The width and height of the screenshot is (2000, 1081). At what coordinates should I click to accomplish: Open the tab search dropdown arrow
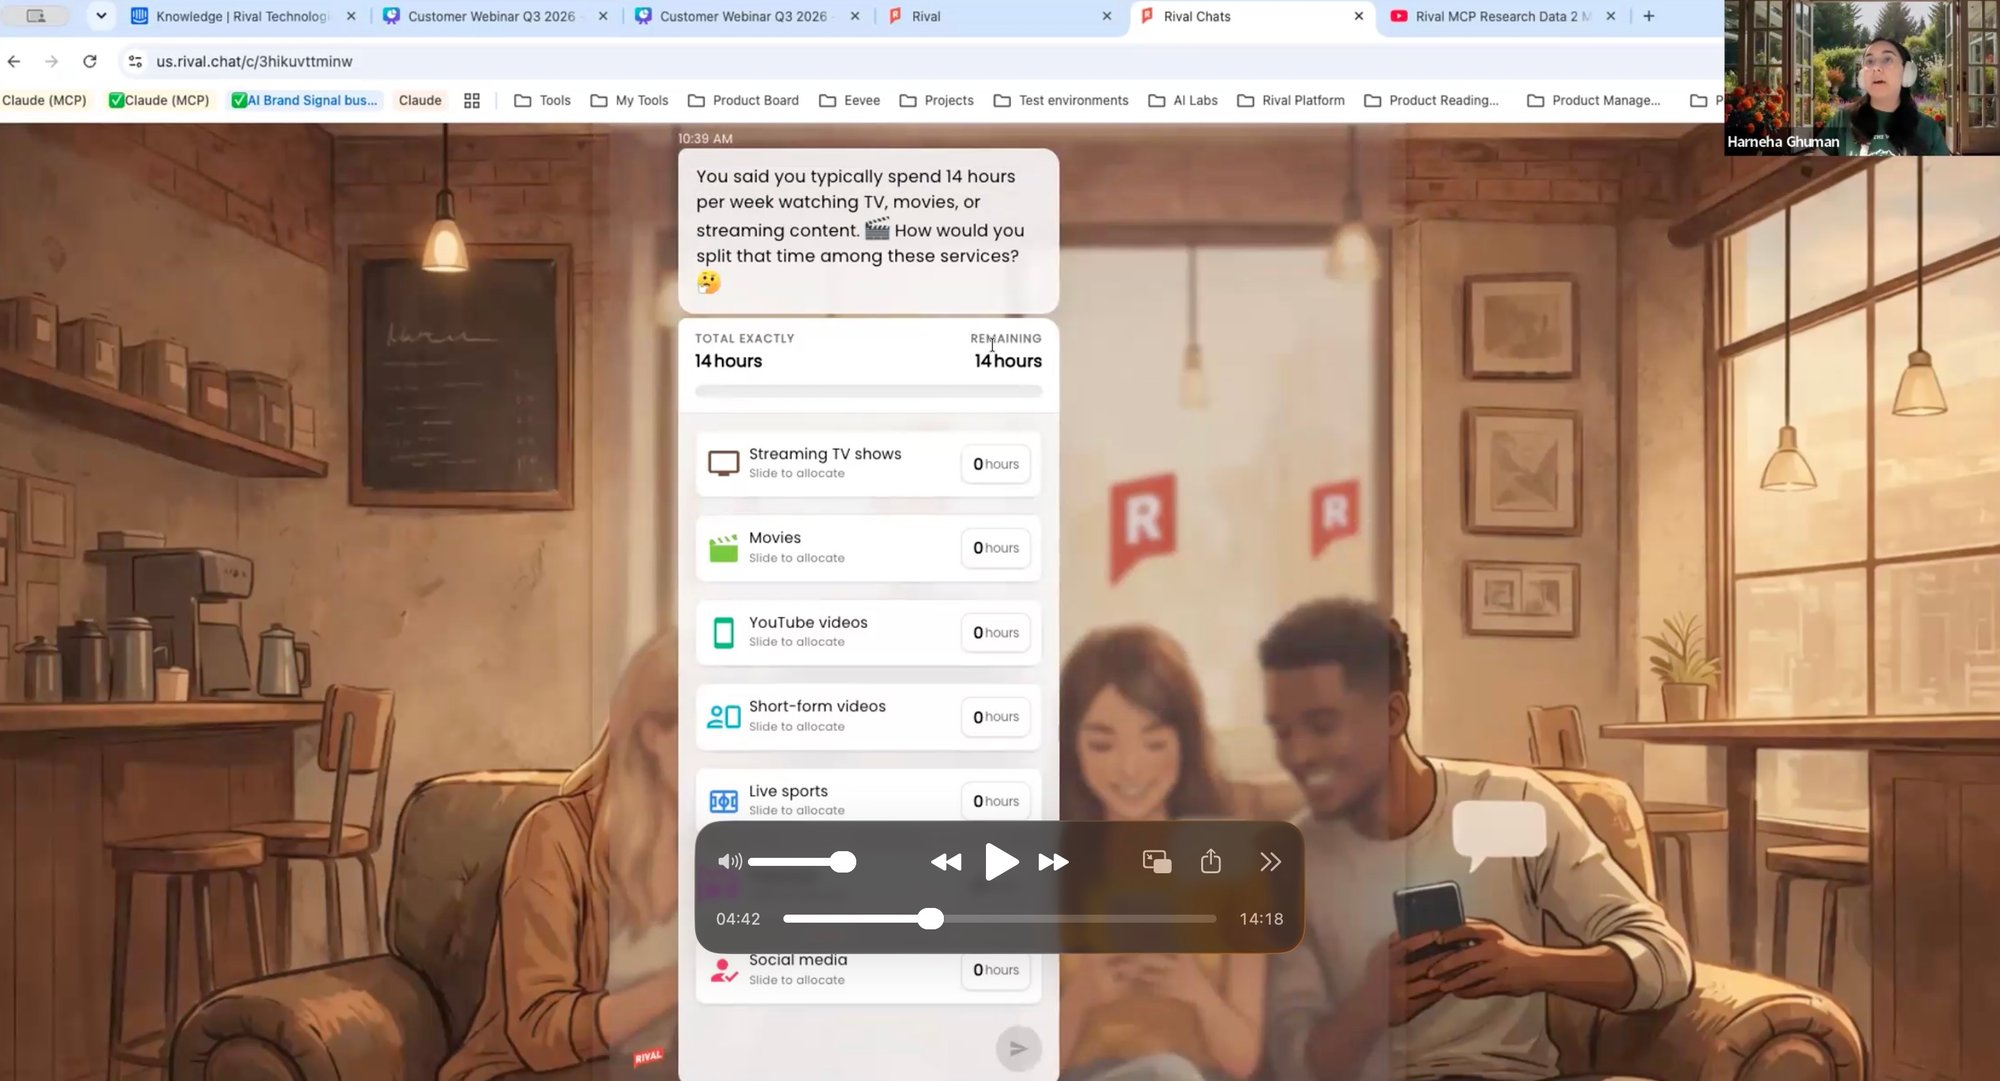[101, 16]
